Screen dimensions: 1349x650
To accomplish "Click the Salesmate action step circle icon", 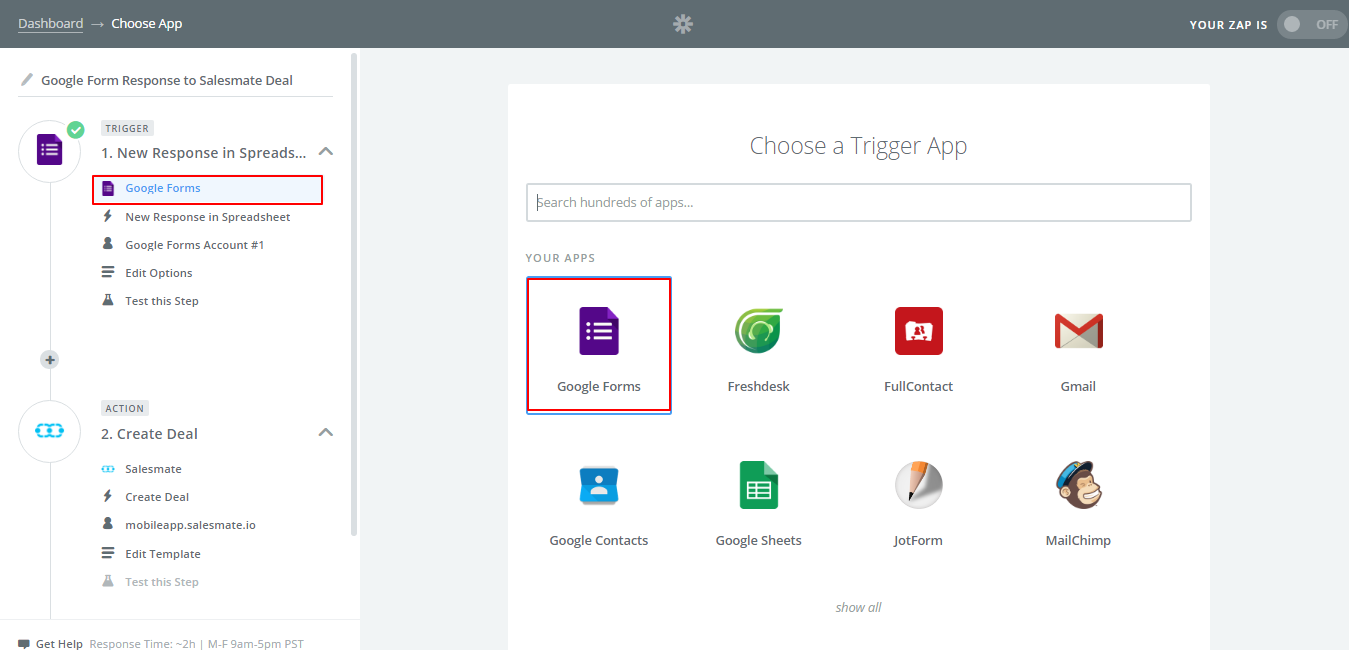I will pos(50,431).
